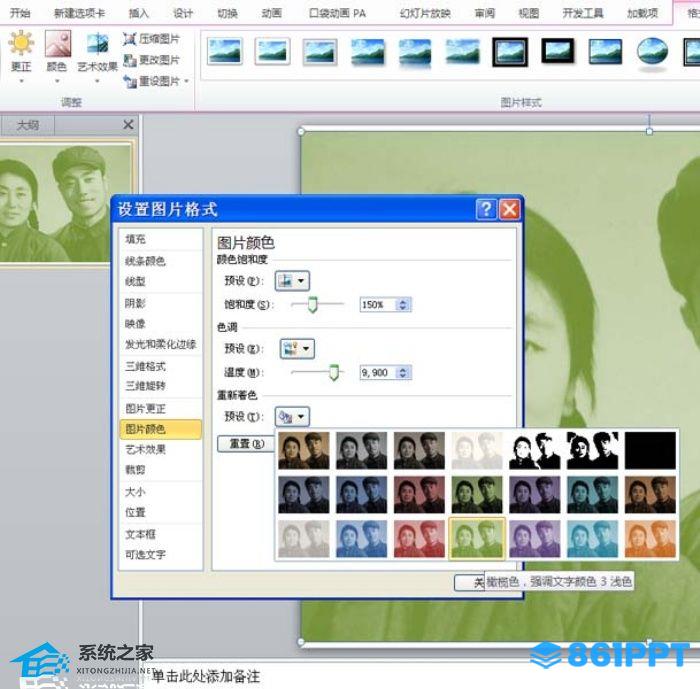The height and width of the screenshot is (689, 700).
Task: Select 位置 in the dialog list
Action: click(161, 512)
